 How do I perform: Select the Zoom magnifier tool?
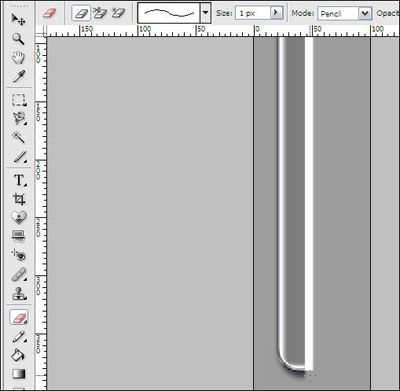[19, 39]
